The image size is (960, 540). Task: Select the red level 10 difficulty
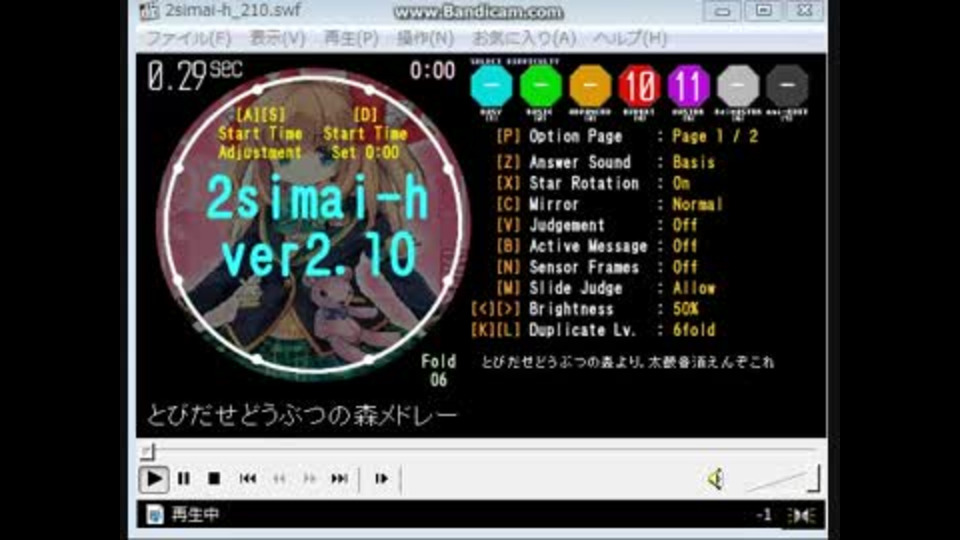tap(639, 86)
